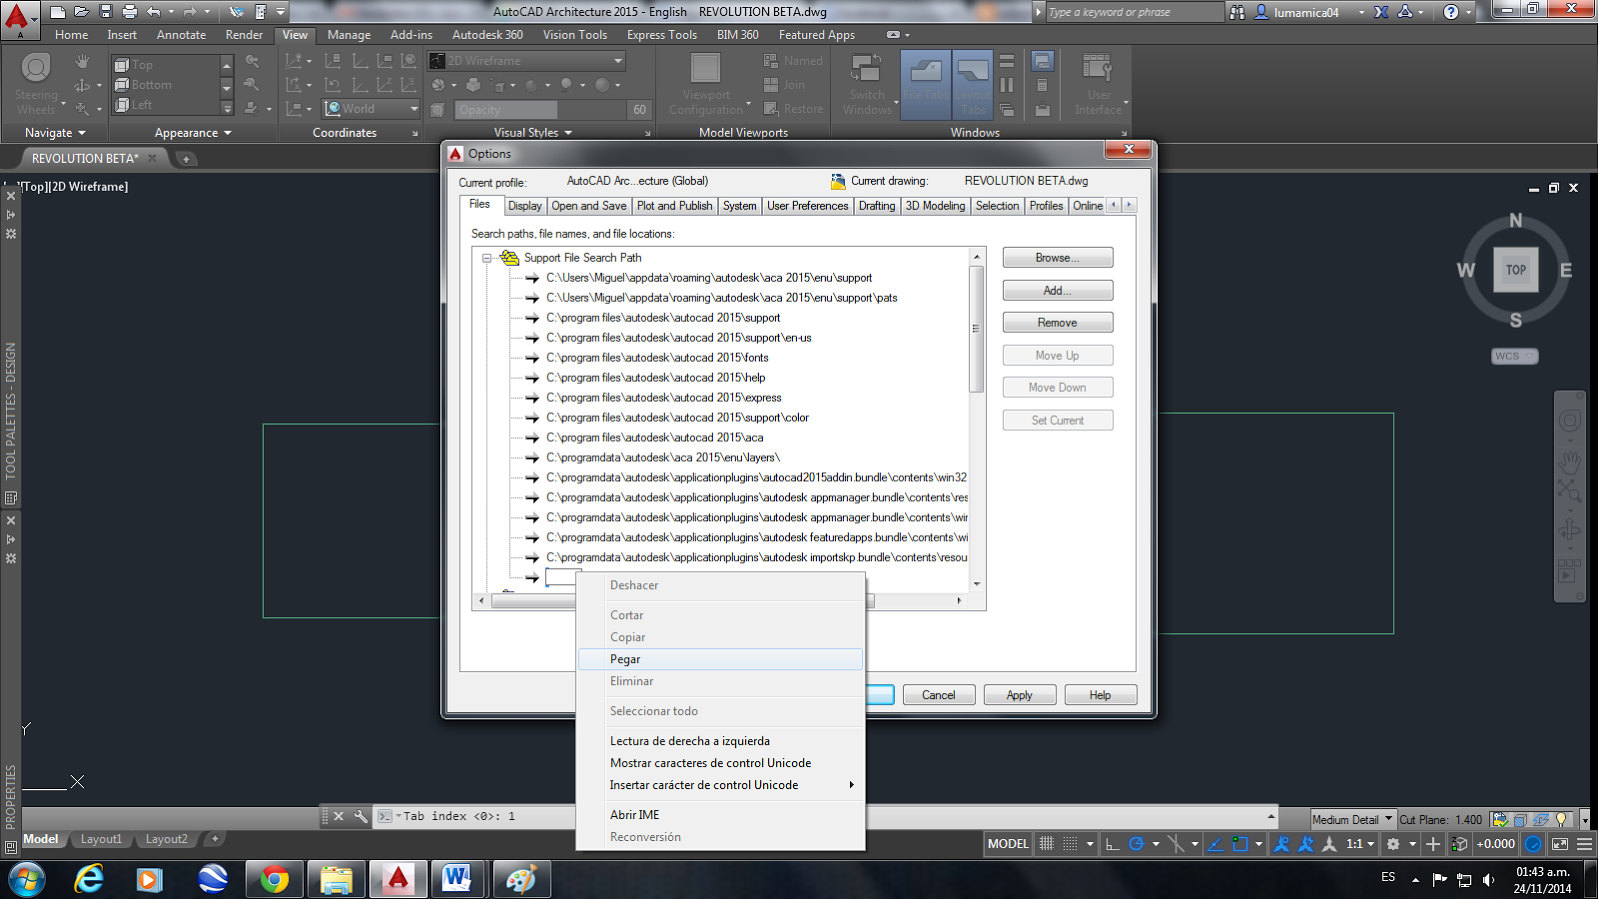Click the Plot printer icon in quick access toolbar
This screenshot has width=1600, height=899.
pos(130,12)
